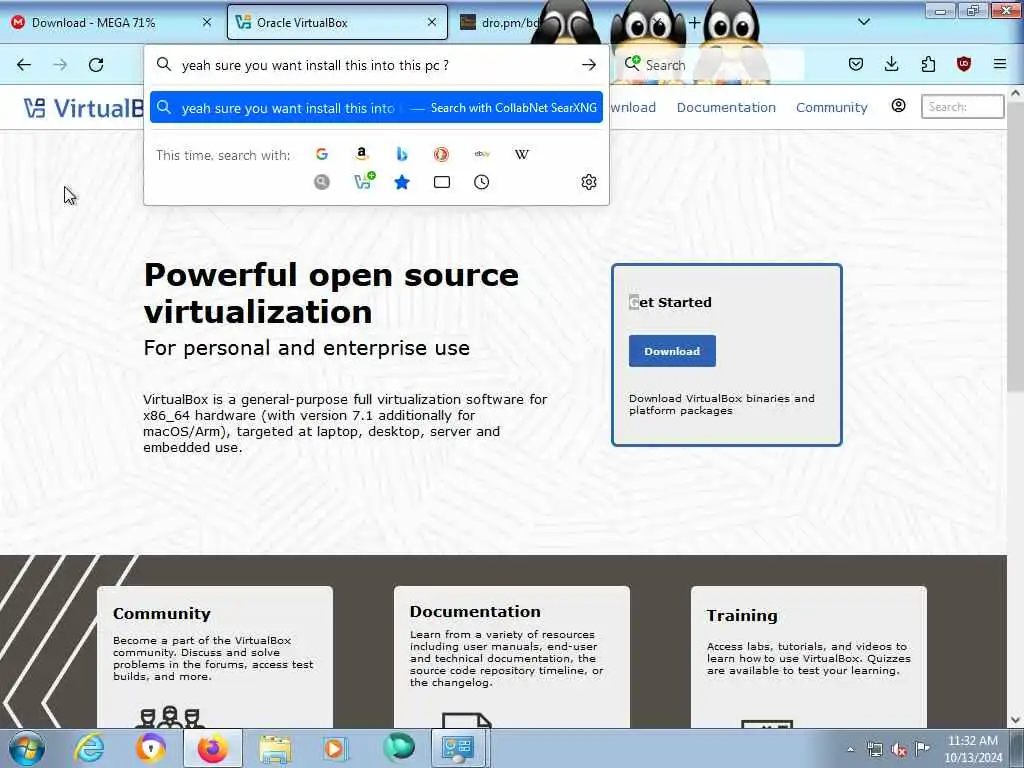Search this time with Amazon
Image resolution: width=1024 pixels, height=768 pixels.
tap(361, 154)
